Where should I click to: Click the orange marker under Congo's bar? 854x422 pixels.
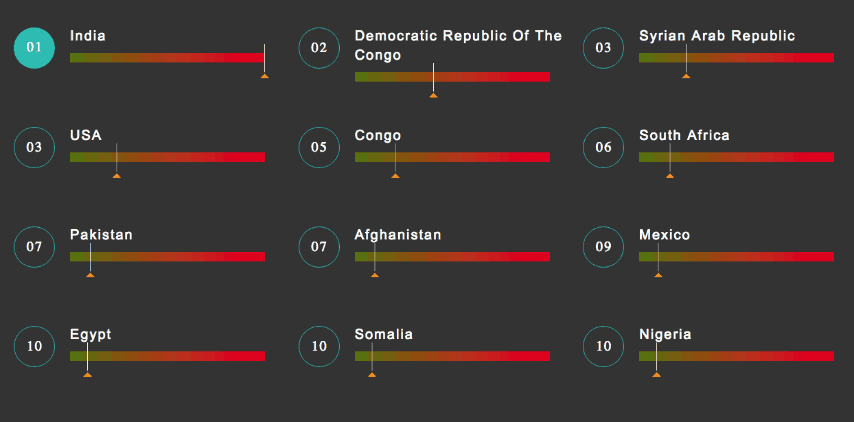coord(395,176)
